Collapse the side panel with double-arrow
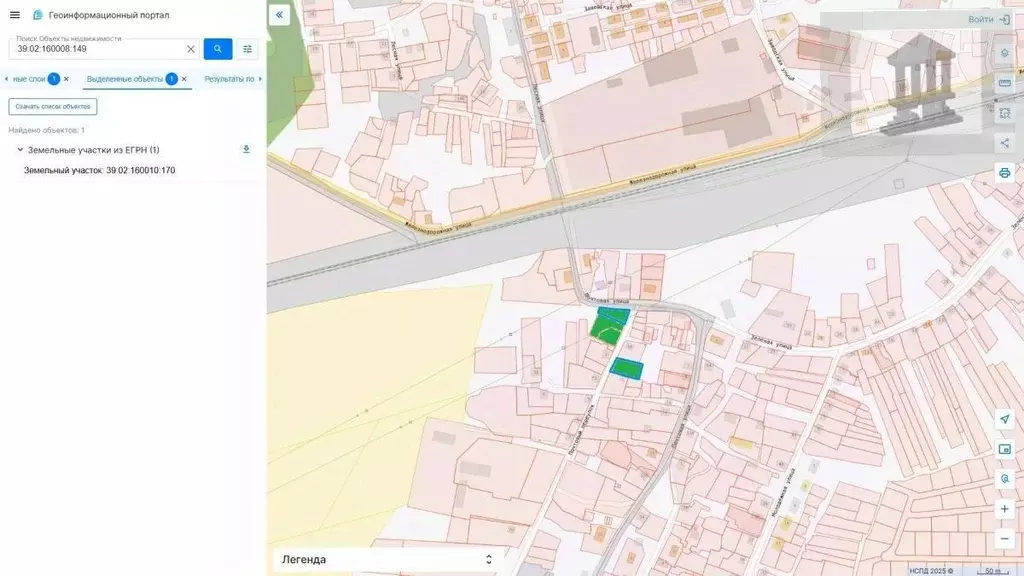The width and height of the screenshot is (1024, 576). [x=279, y=15]
